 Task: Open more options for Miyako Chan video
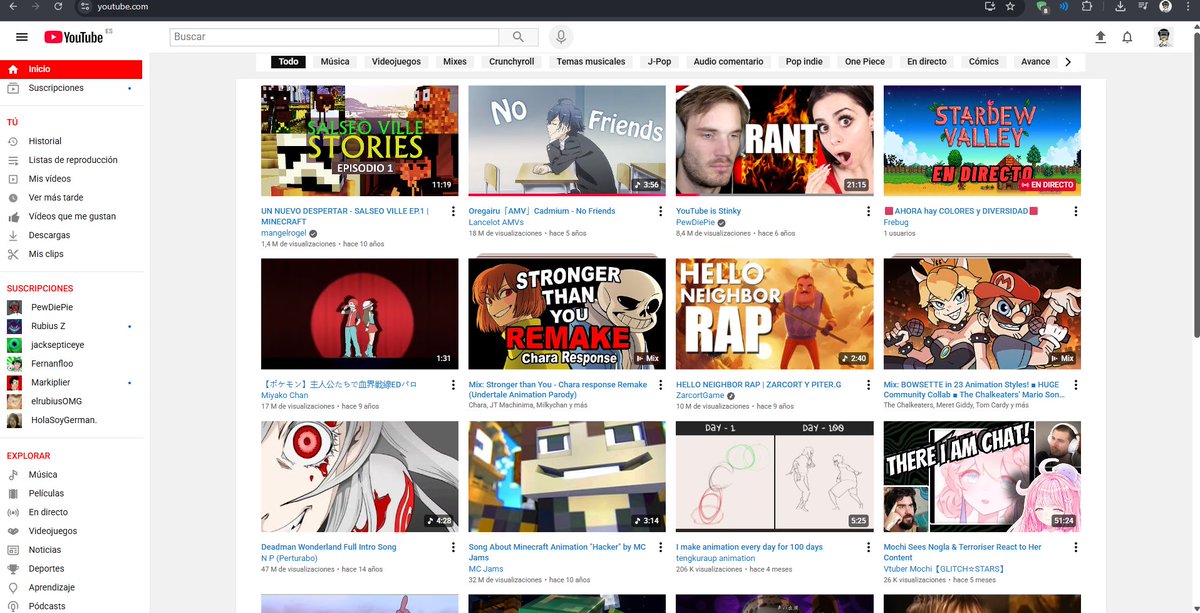[x=453, y=385]
